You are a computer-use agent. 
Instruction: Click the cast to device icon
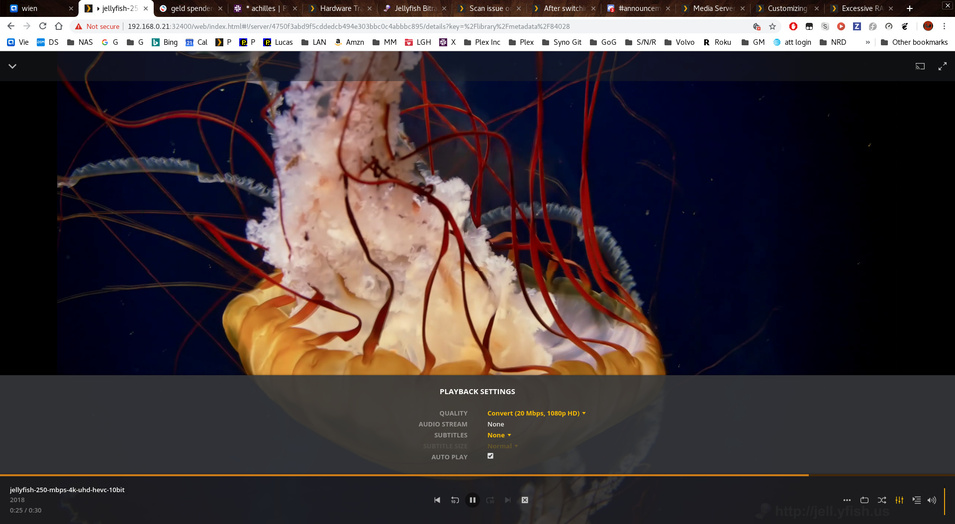[x=920, y=66]
